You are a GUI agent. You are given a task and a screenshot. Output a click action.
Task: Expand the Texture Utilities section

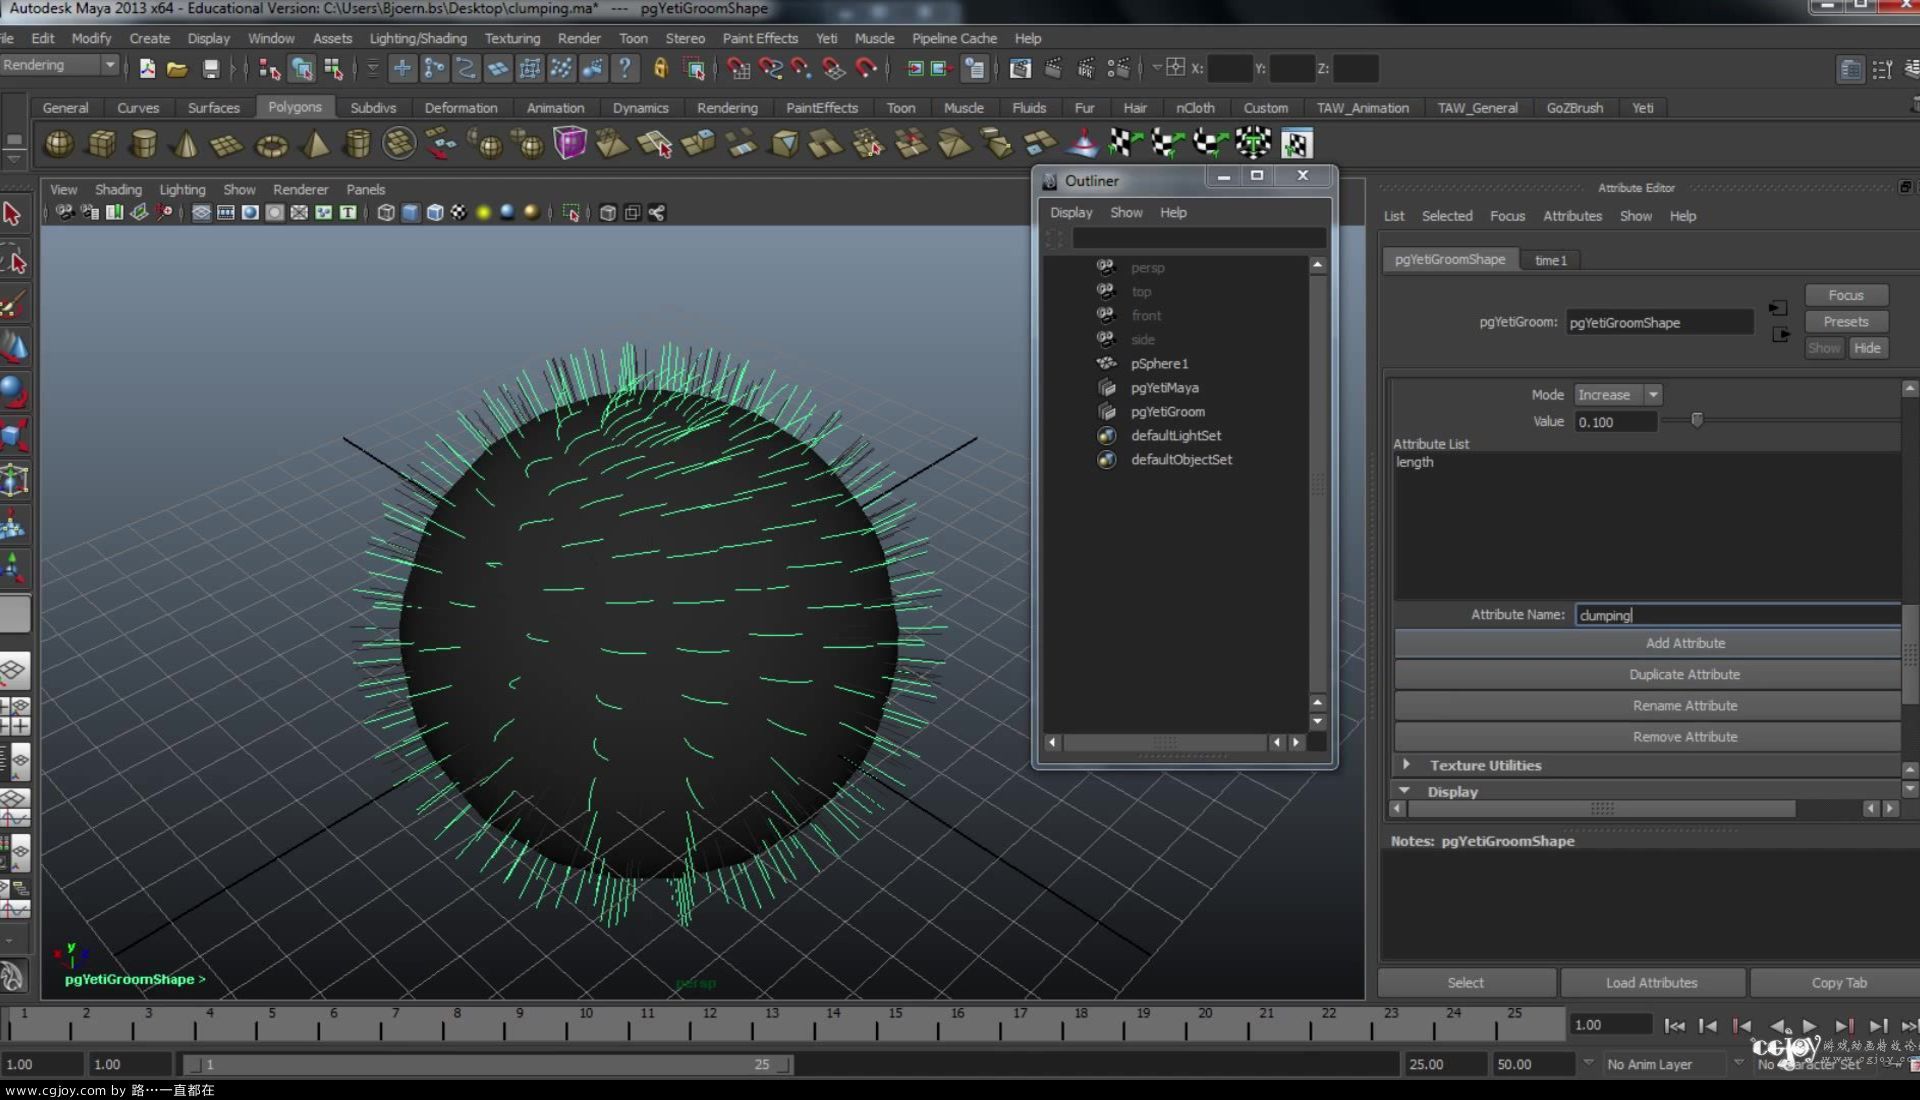pyautogui.click(x=1406, y=765)
